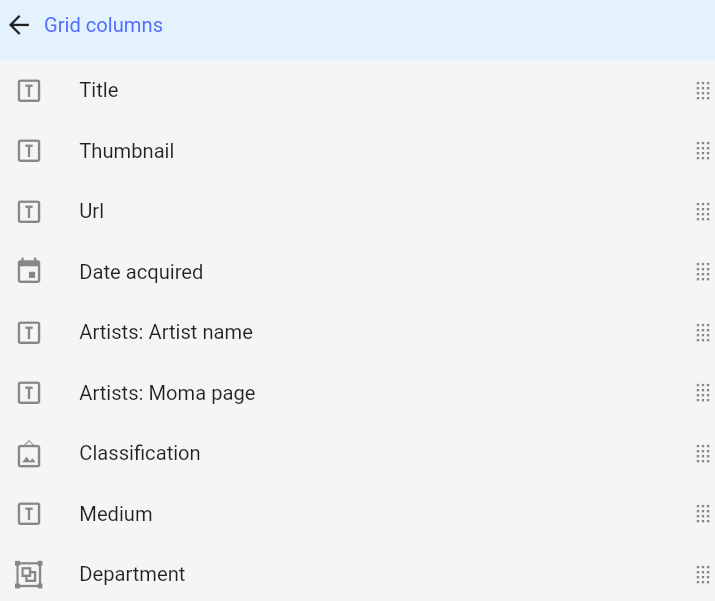Click the text icon beside Medium
The height and width of the screenshot is (601, 715).
29,514
